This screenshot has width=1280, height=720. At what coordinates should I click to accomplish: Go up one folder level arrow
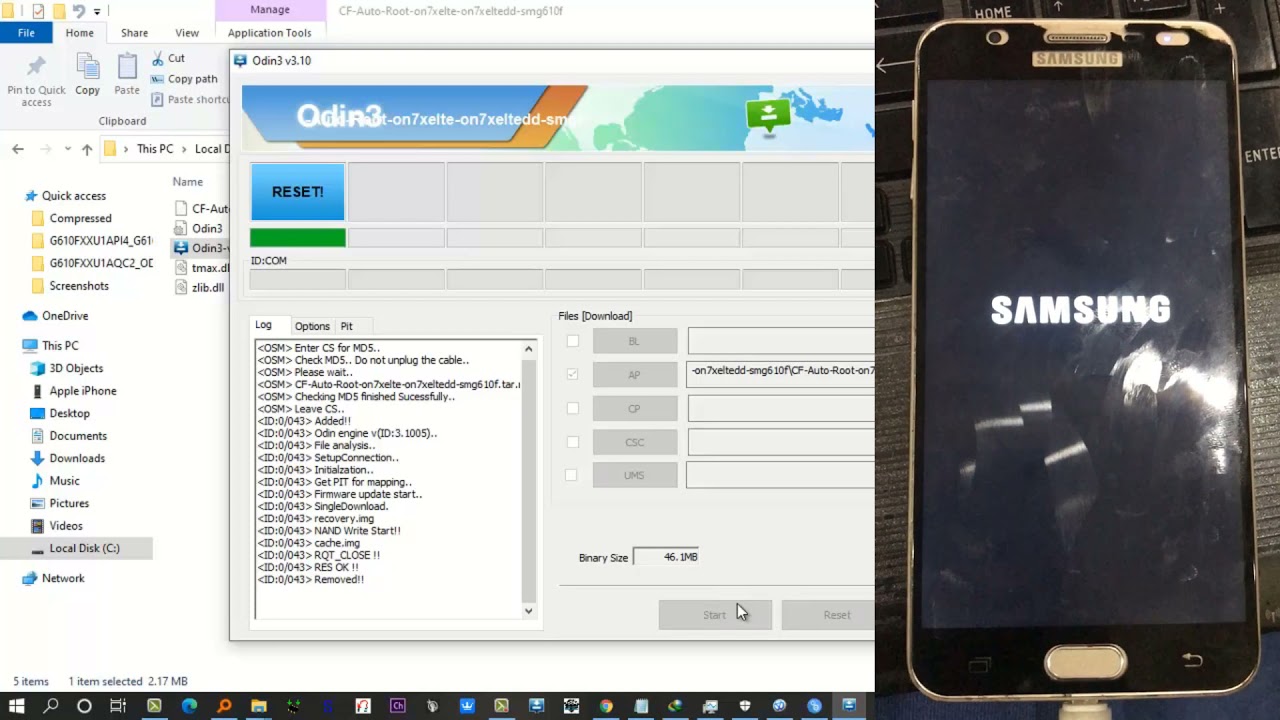(87, 149)
